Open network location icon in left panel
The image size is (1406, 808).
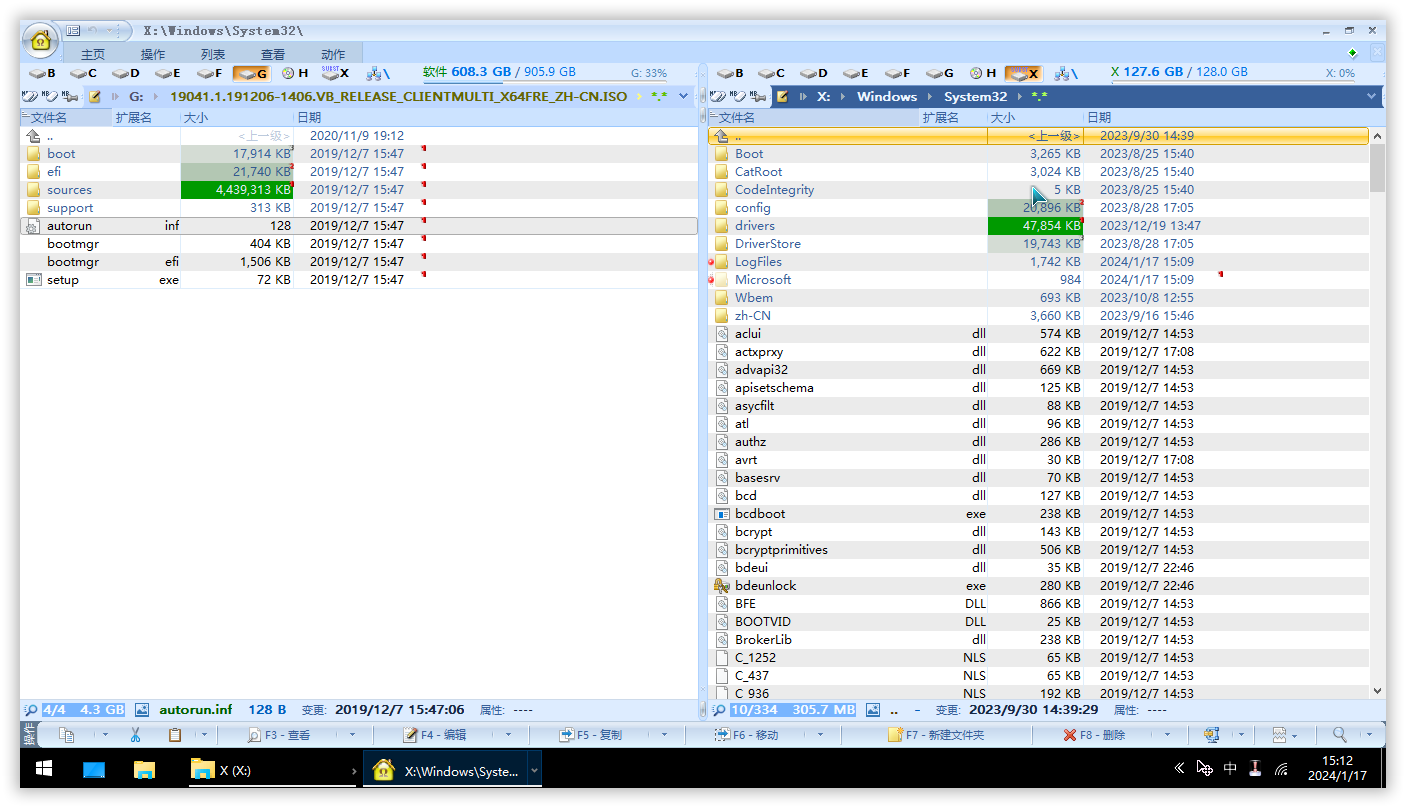(x=377, y=73)
